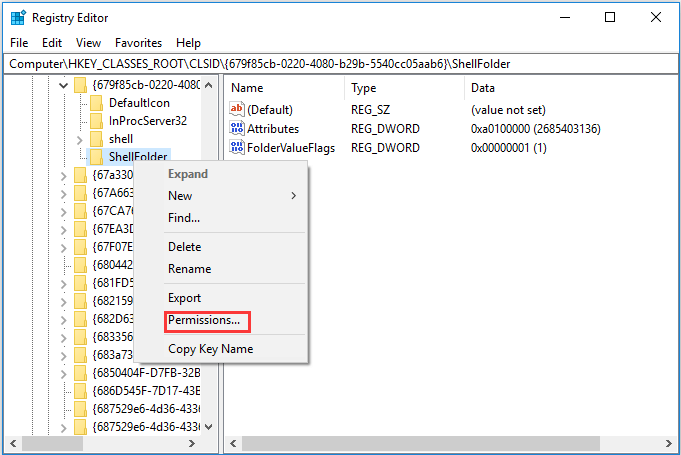The width and height of the screenshot is (681, 455).
Task: Click values pane horizontal scroll-right arrow
Action: pos(668,443)
